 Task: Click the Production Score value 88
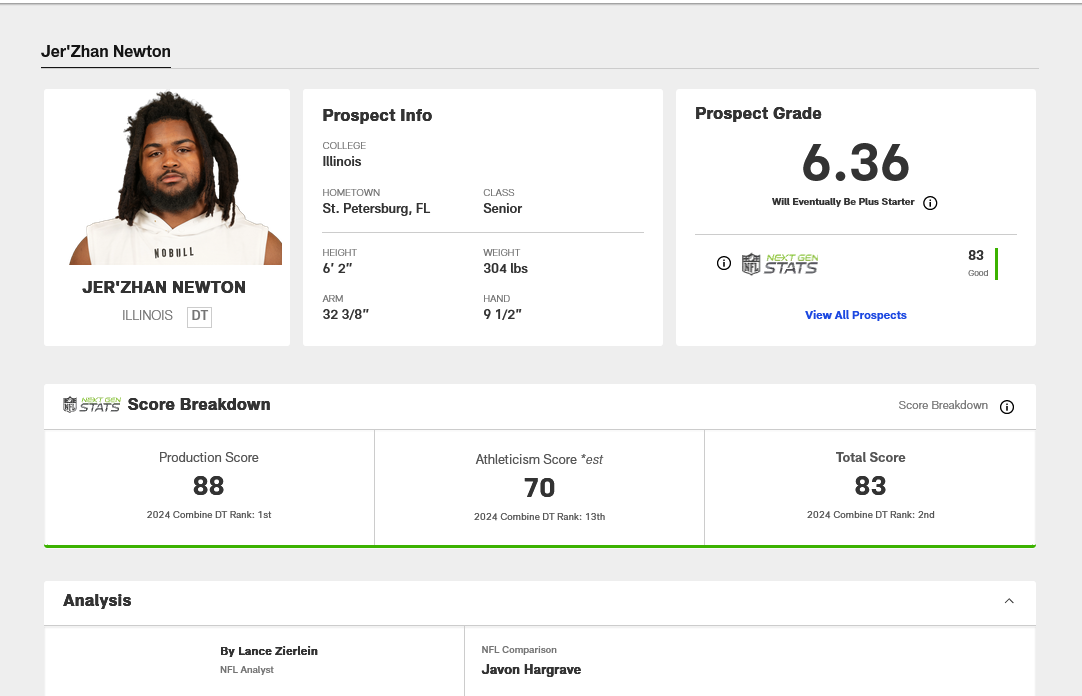tap(208, 486)
